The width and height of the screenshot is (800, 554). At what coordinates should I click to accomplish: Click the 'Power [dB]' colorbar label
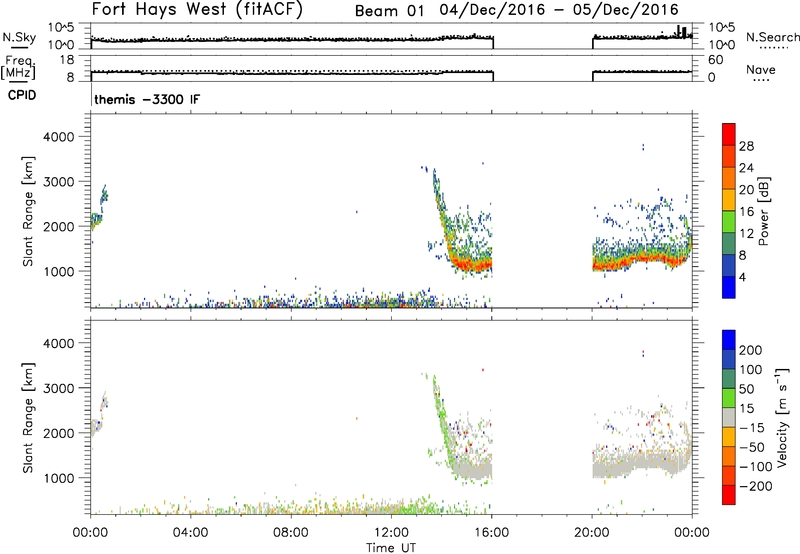click(764, 211)
